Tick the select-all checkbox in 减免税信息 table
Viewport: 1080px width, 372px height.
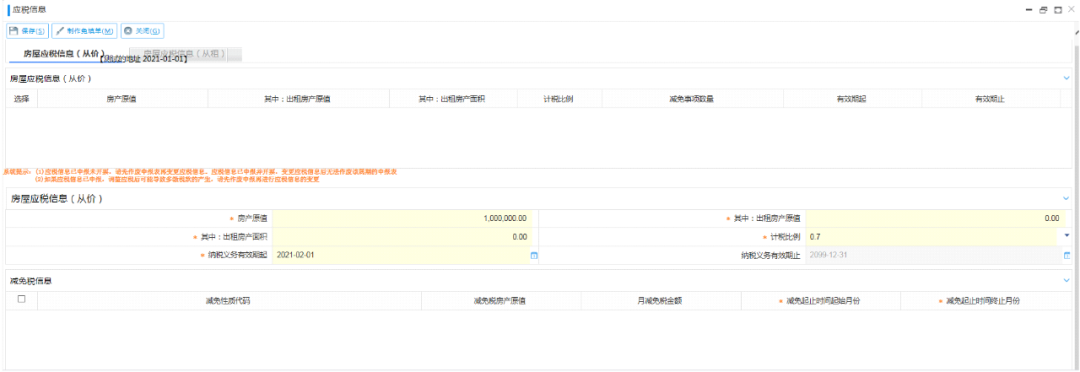click(21, 299)
